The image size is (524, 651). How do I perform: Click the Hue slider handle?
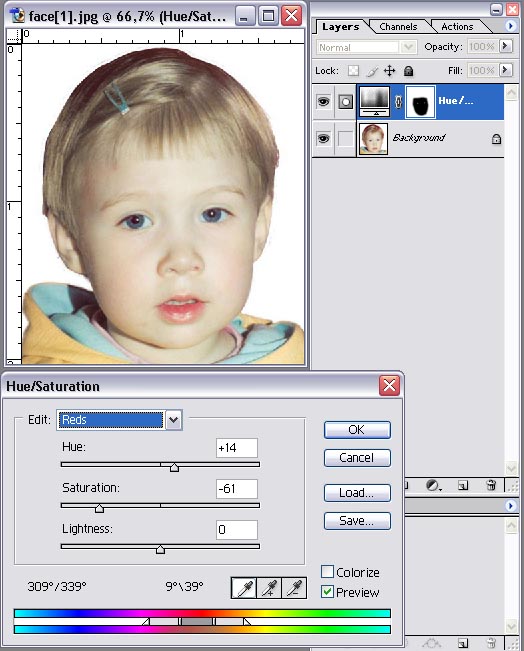174,467
